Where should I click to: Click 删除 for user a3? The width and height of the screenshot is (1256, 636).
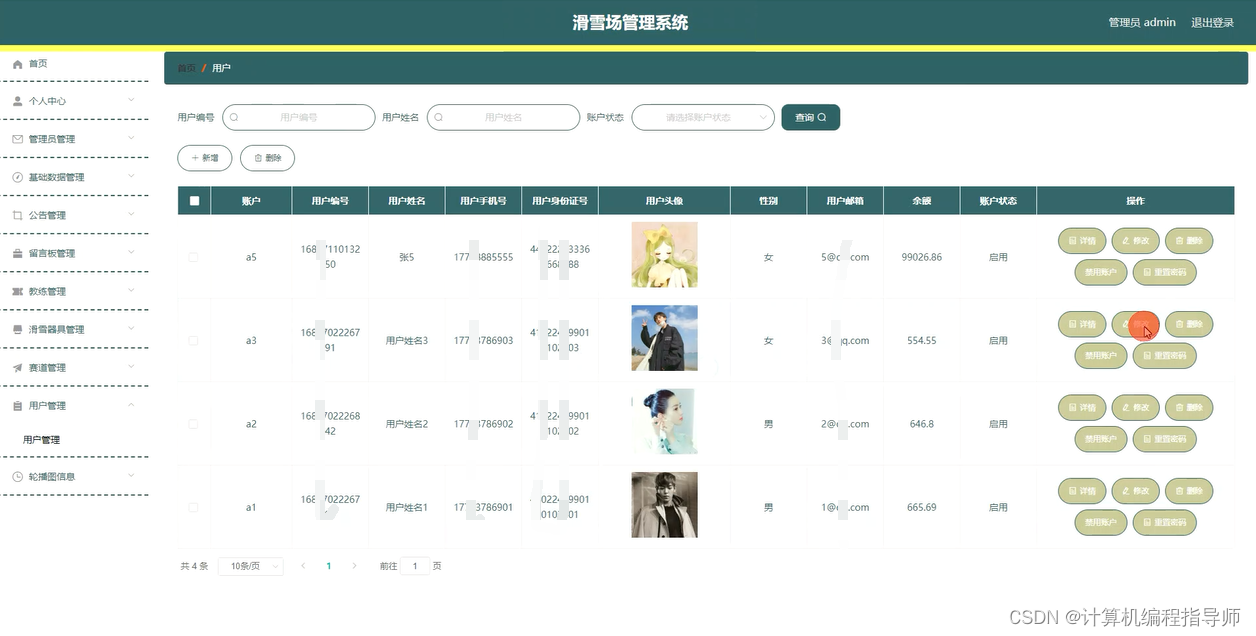coord(1189,324)
